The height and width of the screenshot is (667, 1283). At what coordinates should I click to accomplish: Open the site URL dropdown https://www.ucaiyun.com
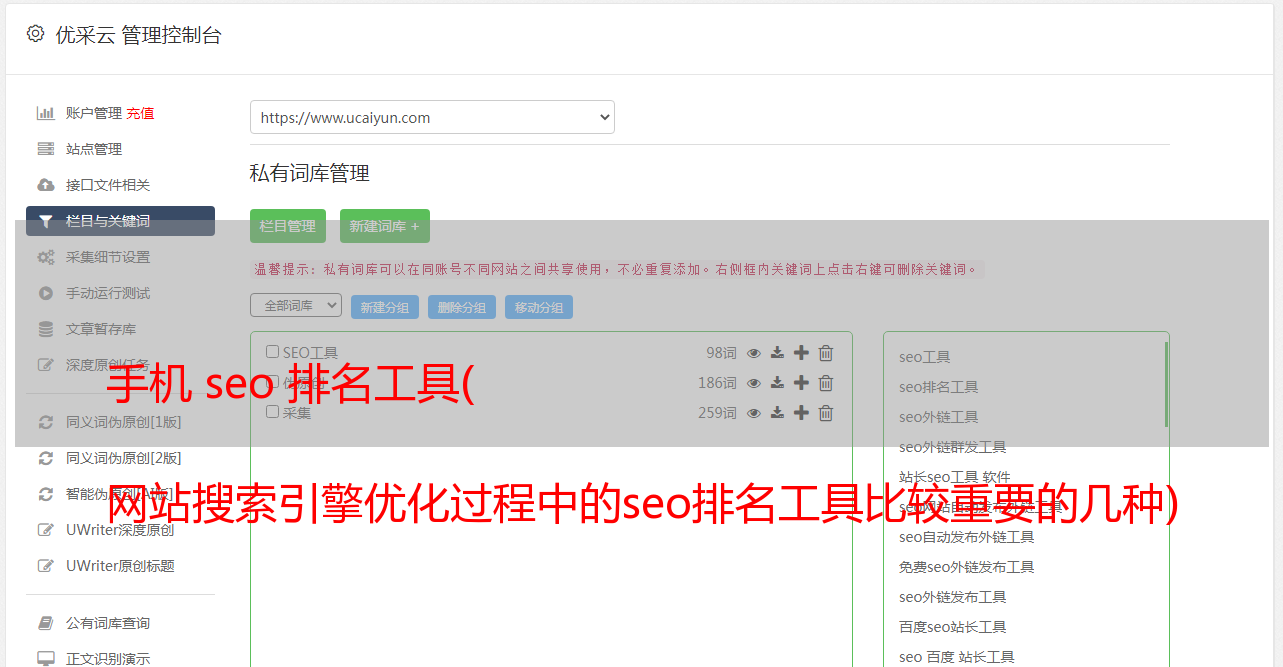tap(432, 117)
